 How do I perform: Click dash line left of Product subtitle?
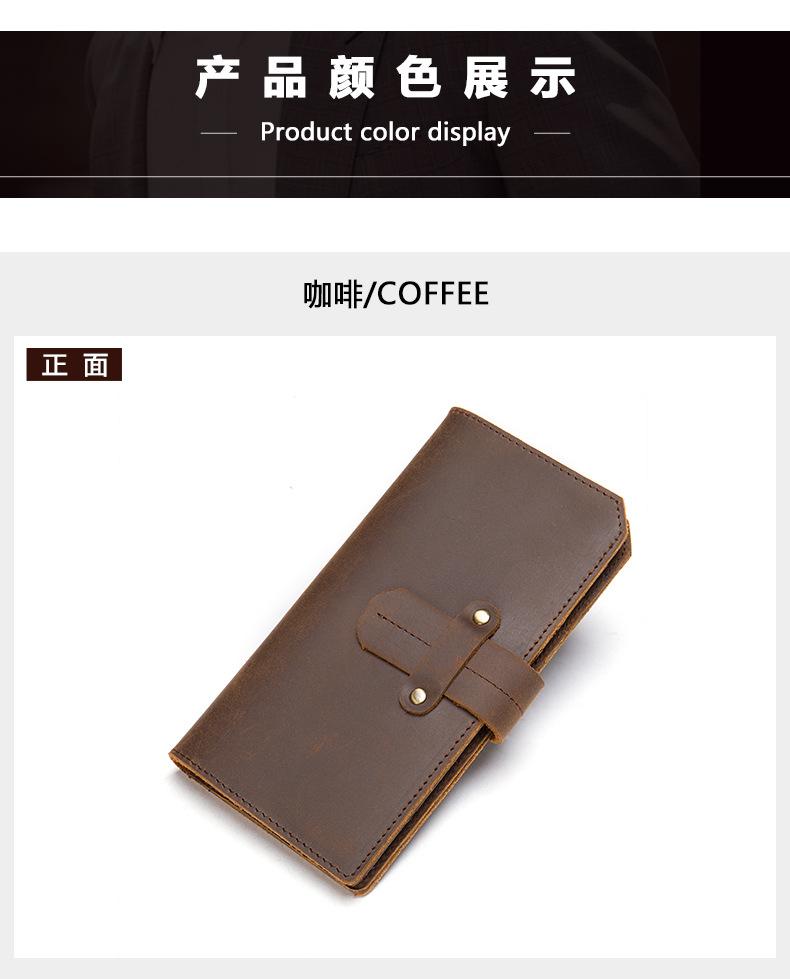pos(219,133)
